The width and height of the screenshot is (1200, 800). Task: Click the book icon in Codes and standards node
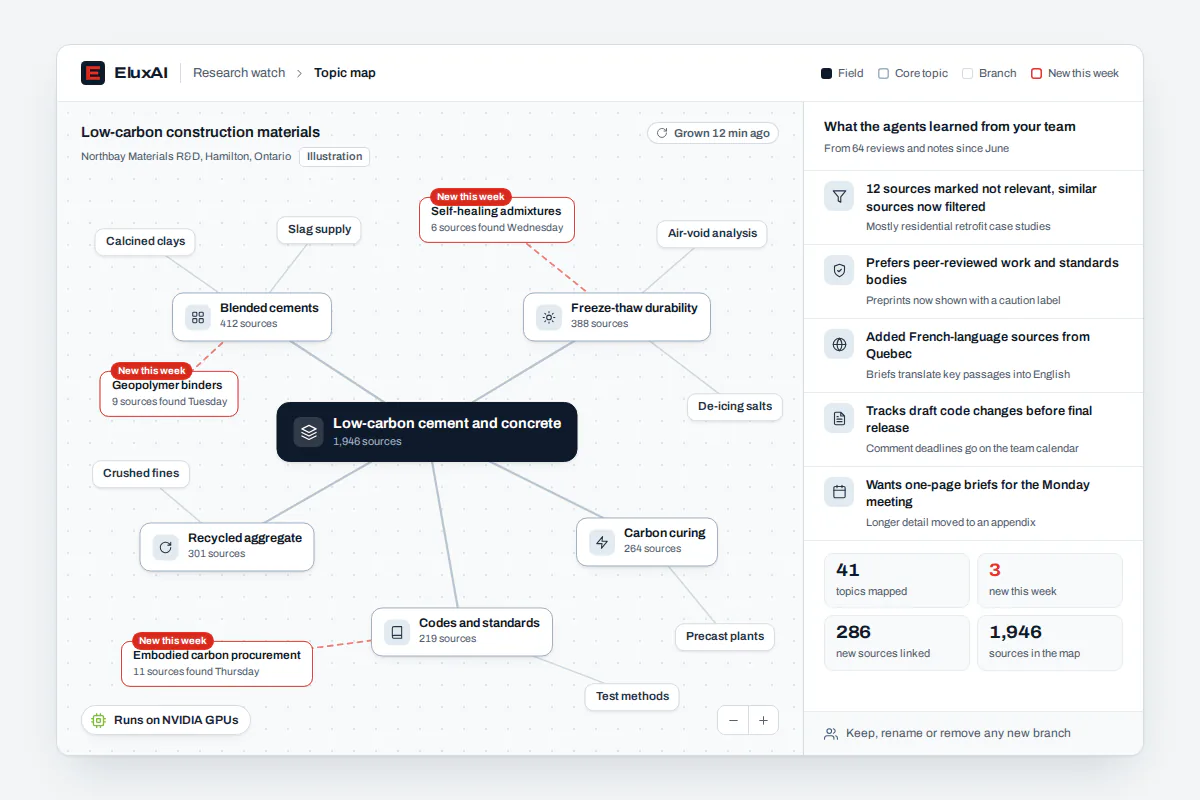coord(397,632)
